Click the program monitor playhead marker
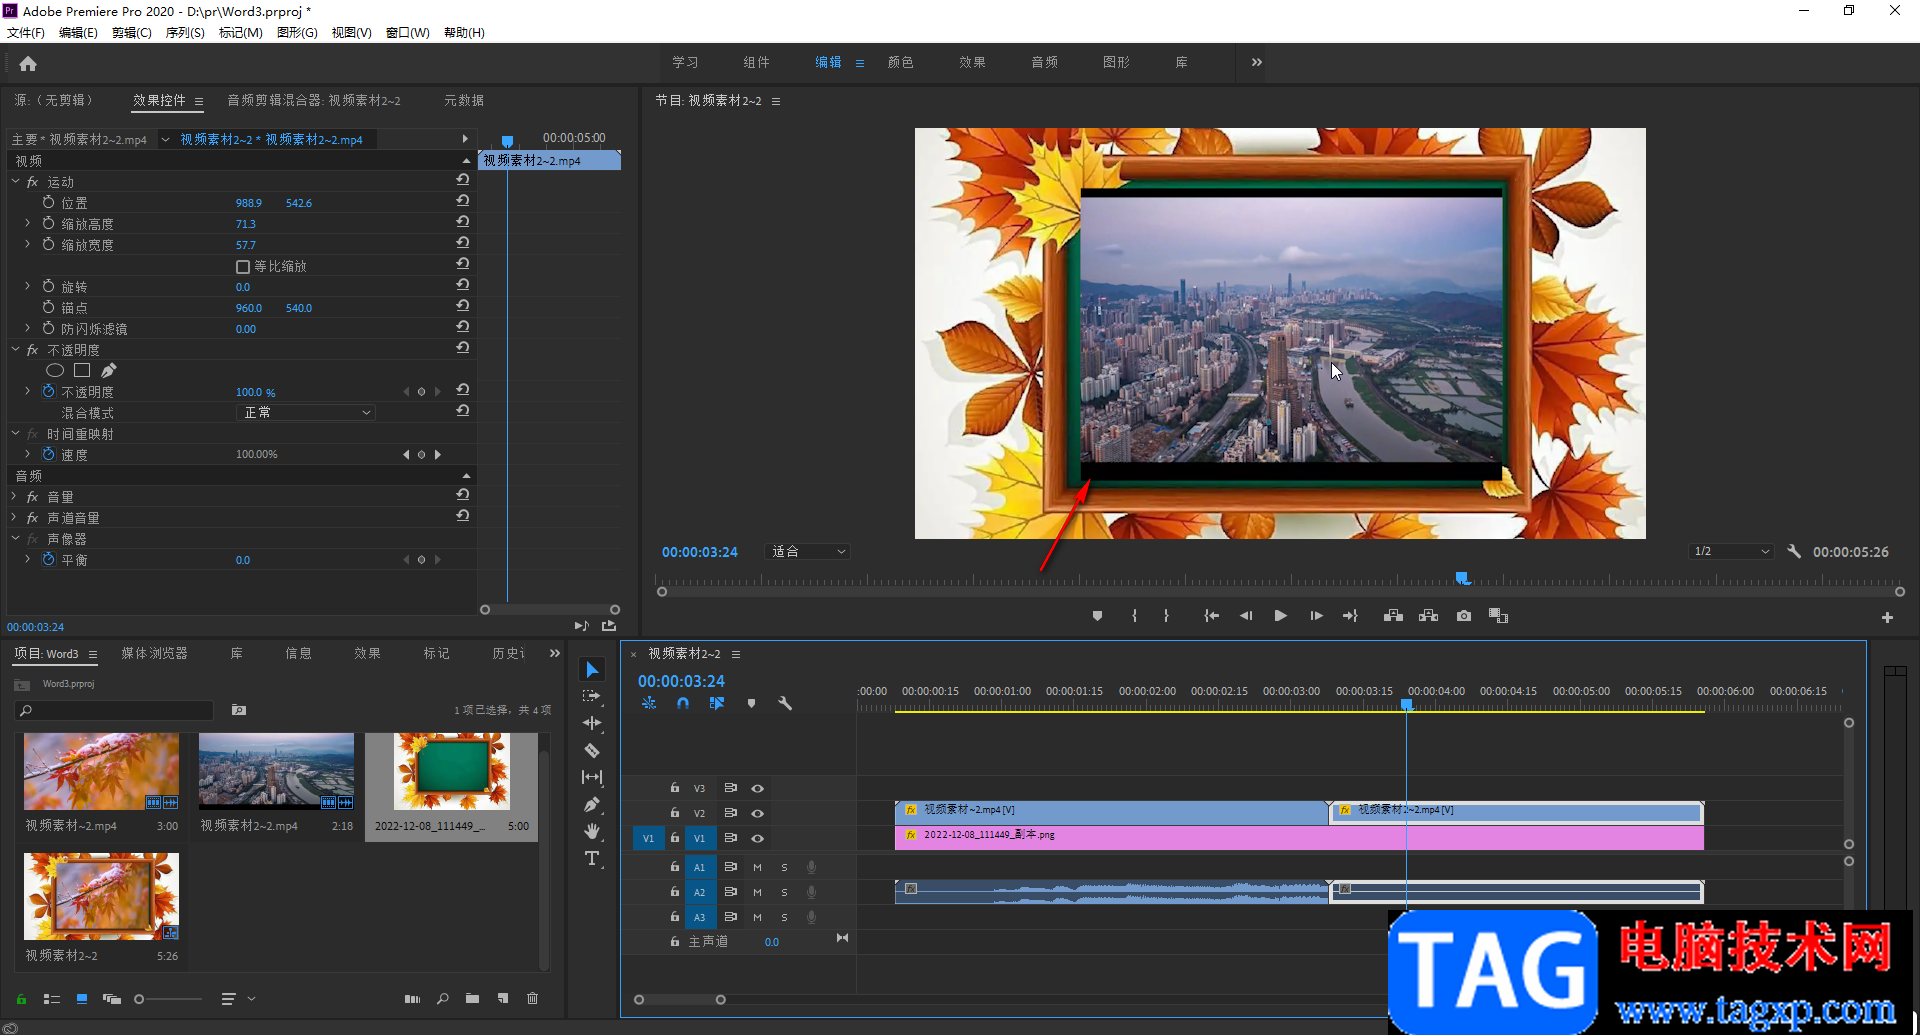Screen dimensions: 1920x1035 click(1462, 578)
